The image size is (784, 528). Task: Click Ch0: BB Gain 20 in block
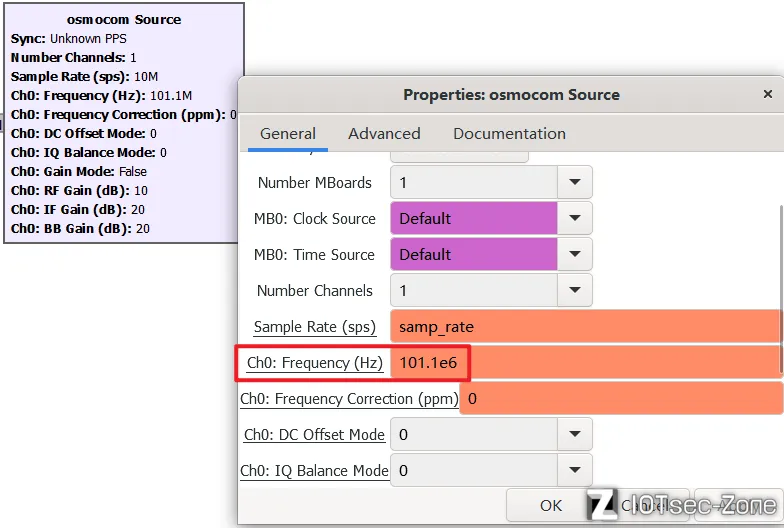[x=80, y=228]
